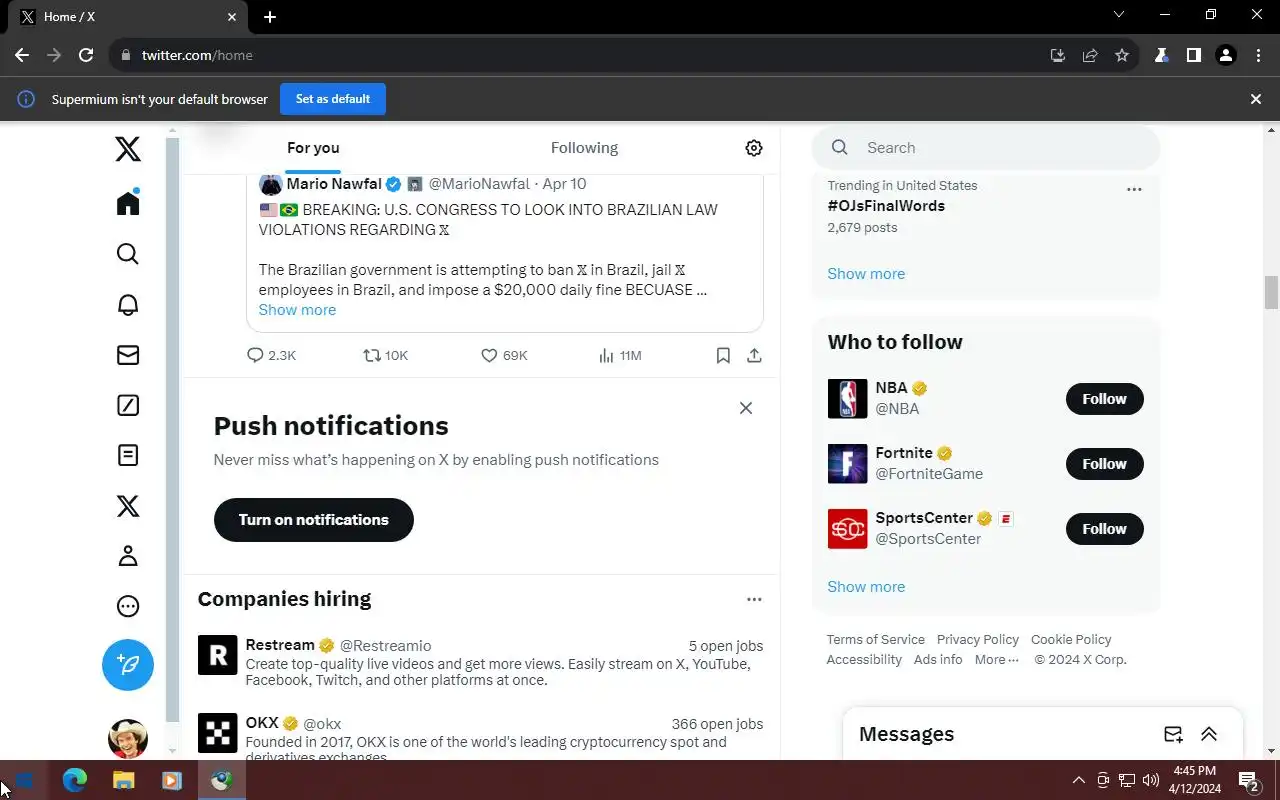Open a new browser tab
Viewport: 1280px width, 800px height.
click(x=270, y=17)
